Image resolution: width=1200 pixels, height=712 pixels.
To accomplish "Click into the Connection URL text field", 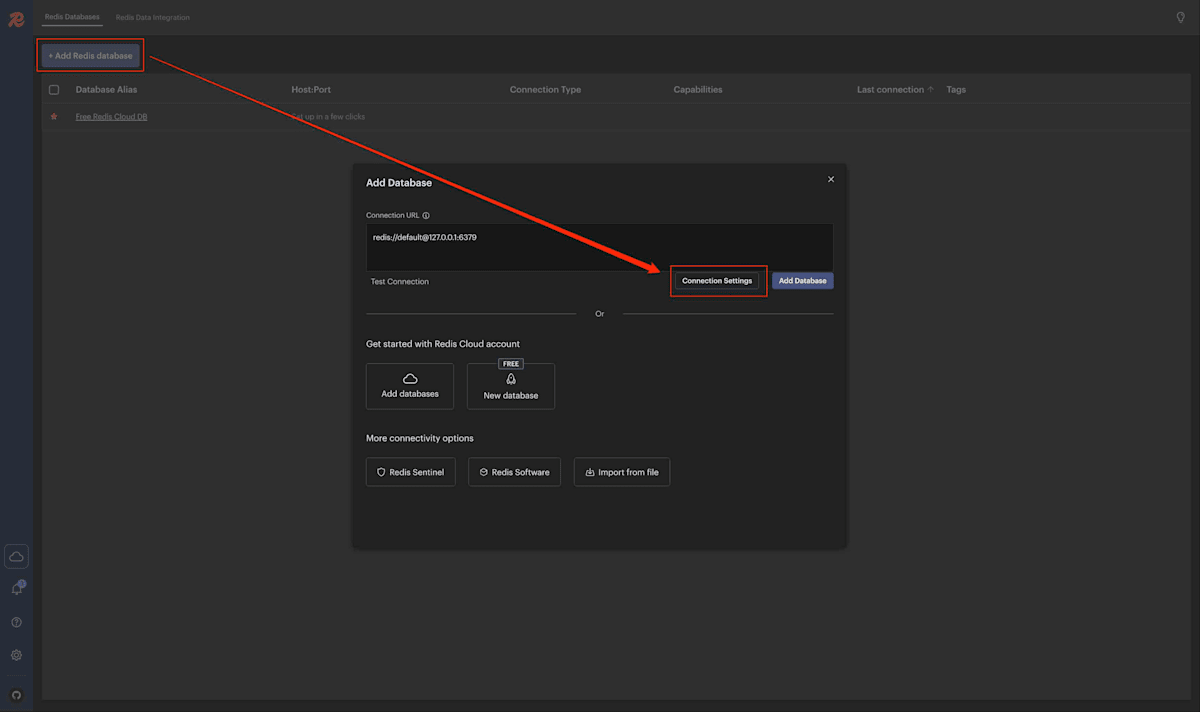I will [x=600, y=247].
